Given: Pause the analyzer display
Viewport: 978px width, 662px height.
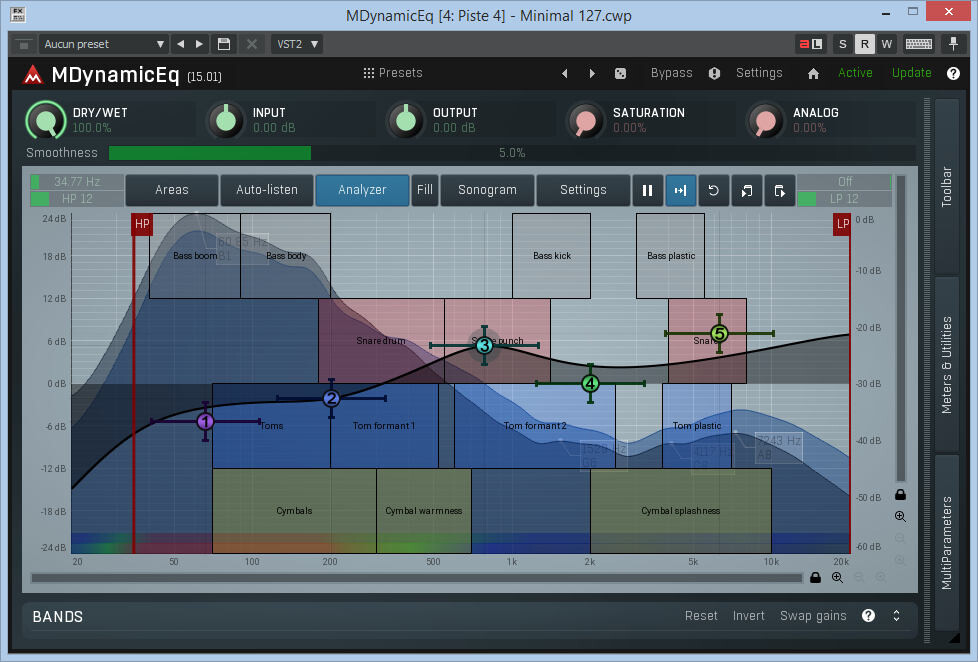Looking at the screenshot, I should 647,190.
